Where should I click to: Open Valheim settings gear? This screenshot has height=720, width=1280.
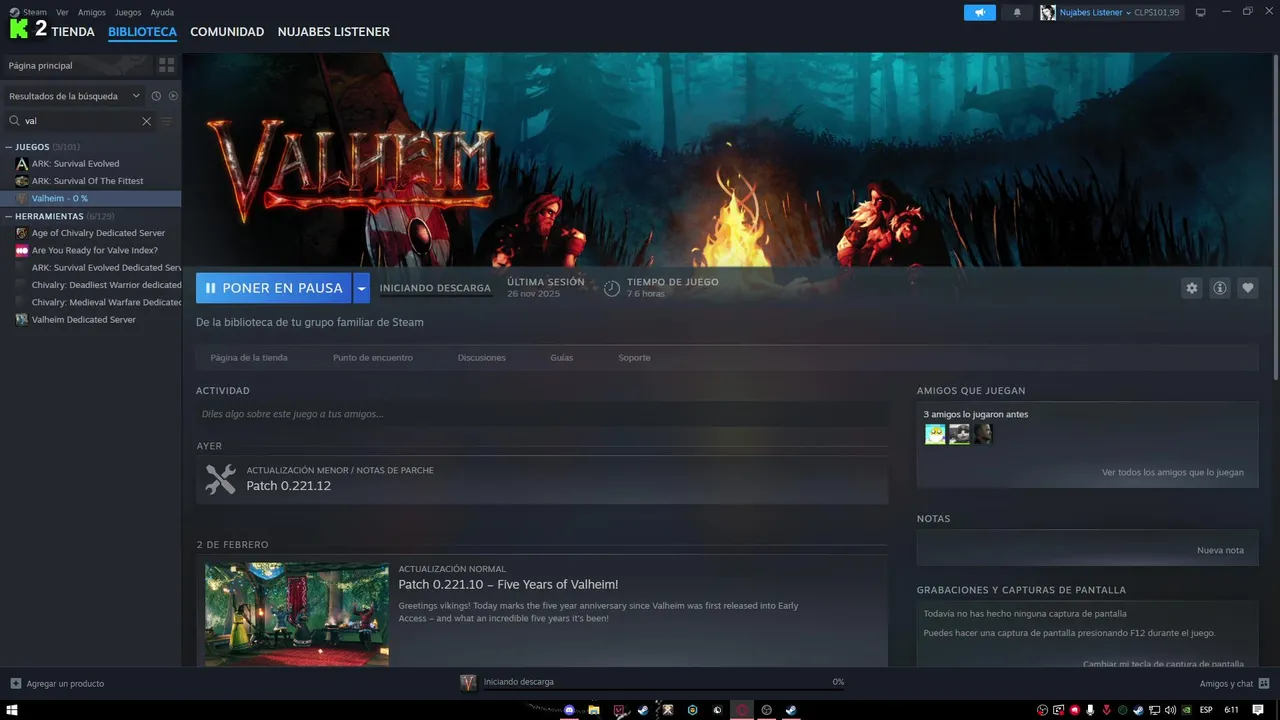pos(1191,288)
